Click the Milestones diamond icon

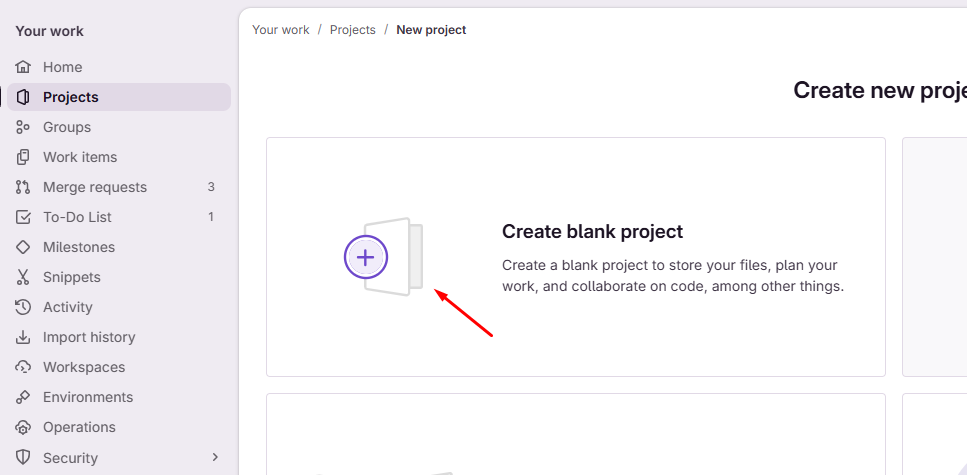point(23,247)
